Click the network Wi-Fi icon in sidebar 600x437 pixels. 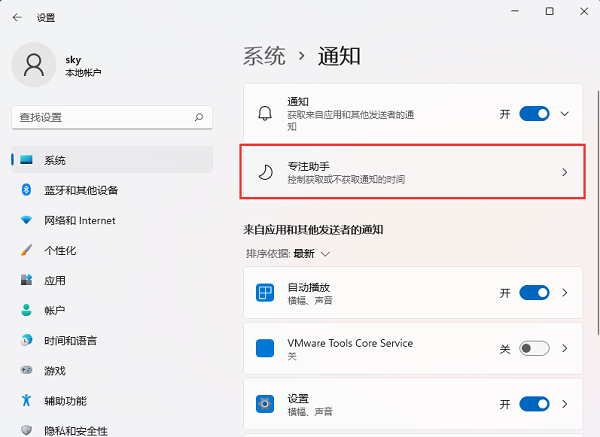(x=26, y=220)
